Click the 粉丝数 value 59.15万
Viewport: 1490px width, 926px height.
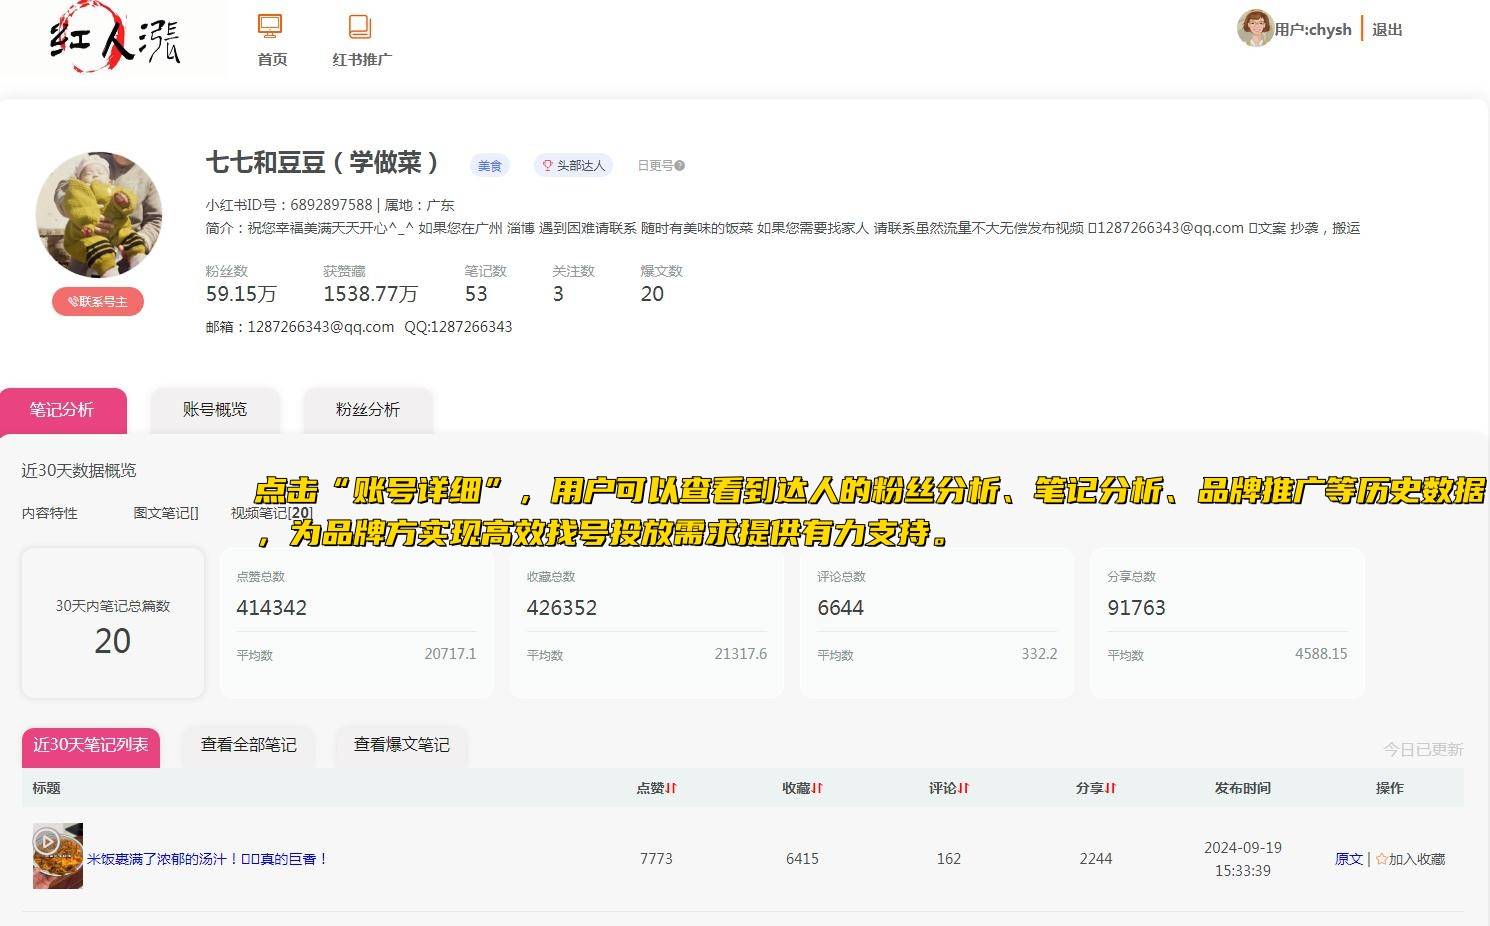tap(241, 294)
